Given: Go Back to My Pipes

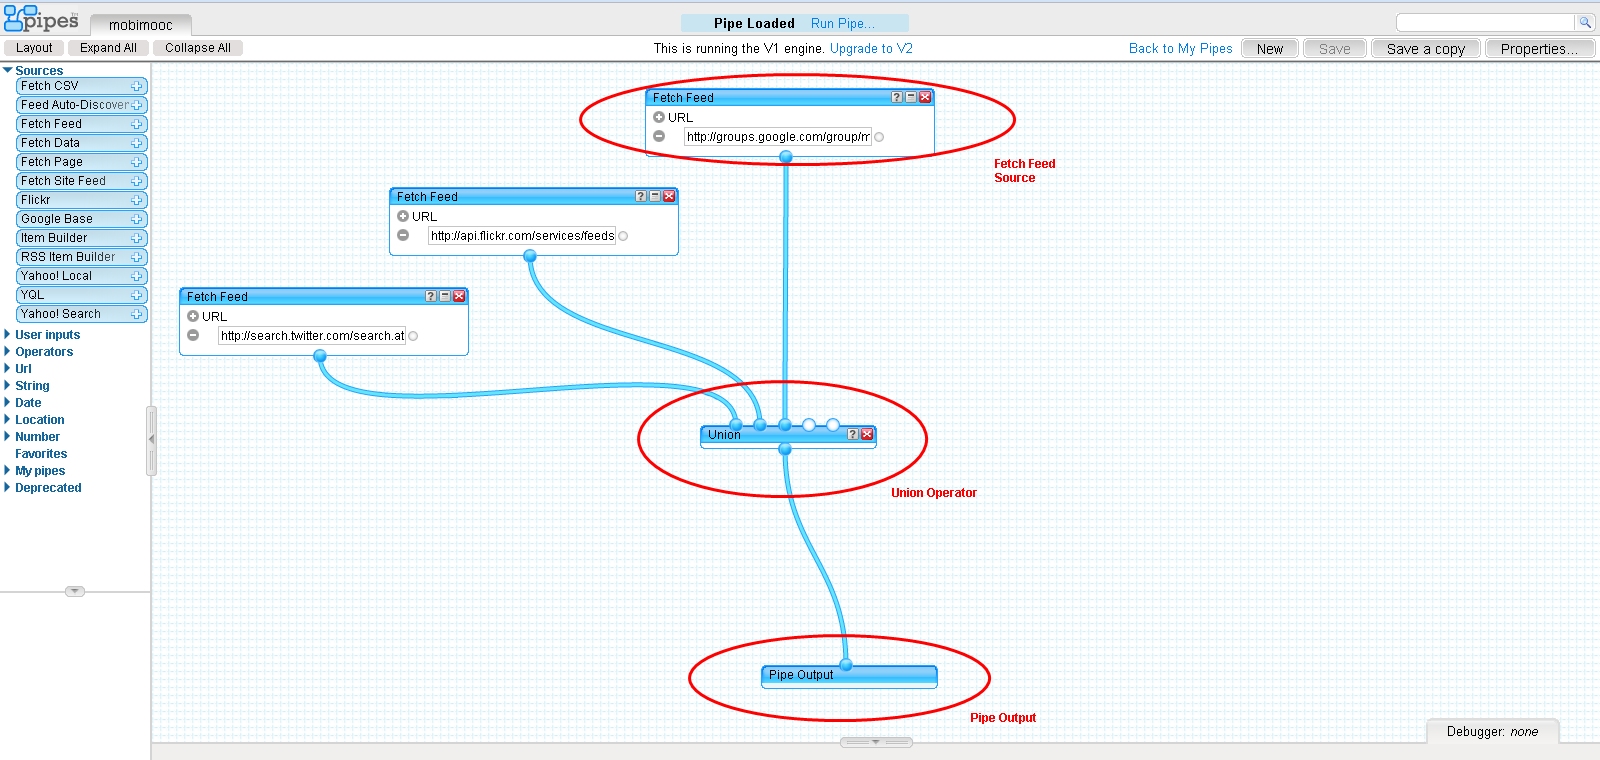Looking at the screenshot, I should click(x=1180, y=48).
